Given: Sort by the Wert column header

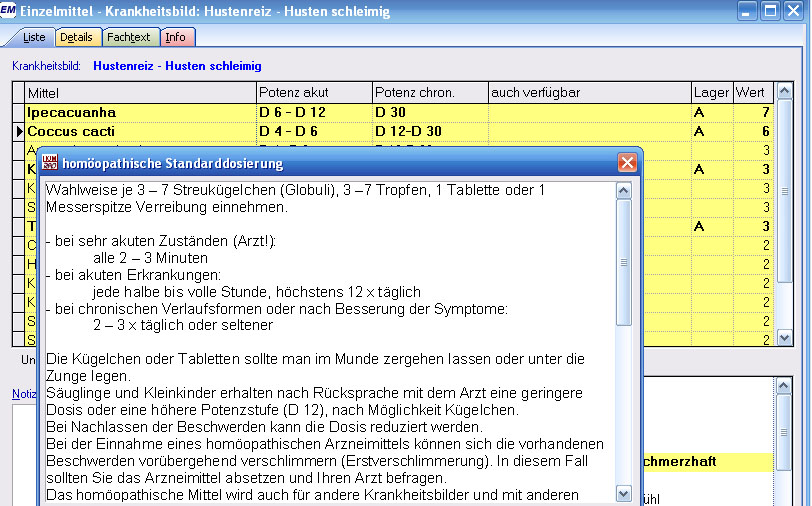Looking at the screenshot, I should click(752, 93).
